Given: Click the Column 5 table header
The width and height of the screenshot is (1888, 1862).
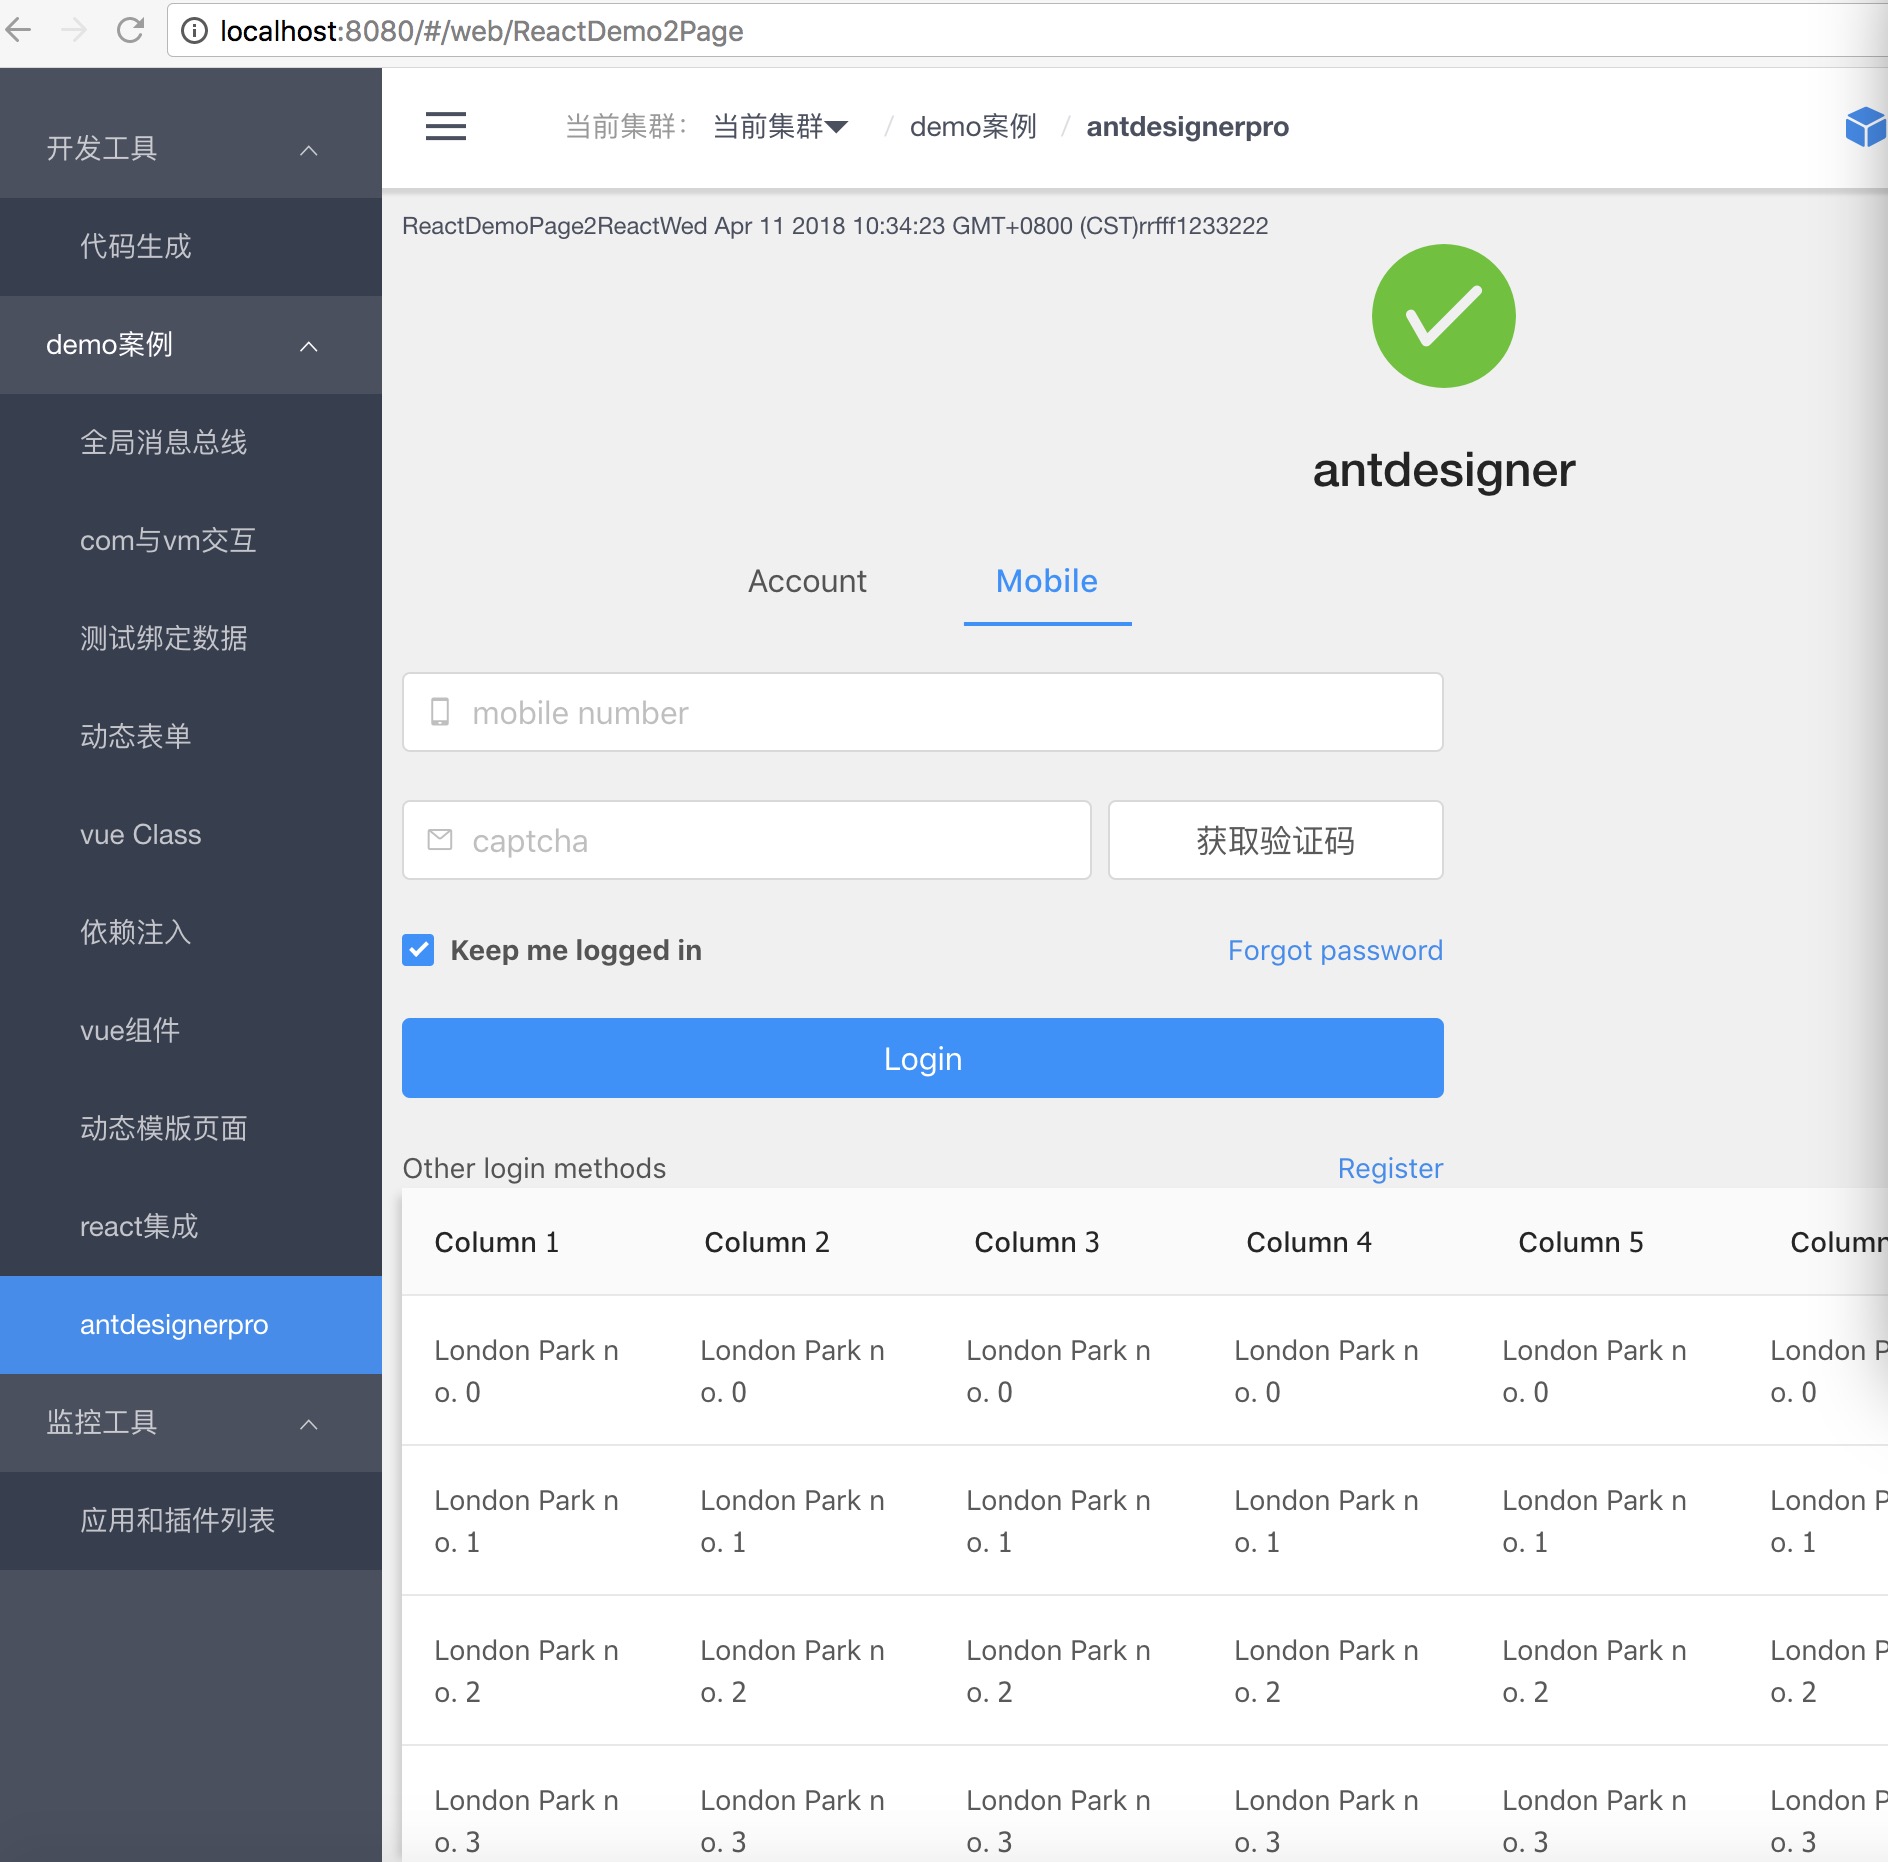Looking at the screenshot, I should pos(1581,1242).
